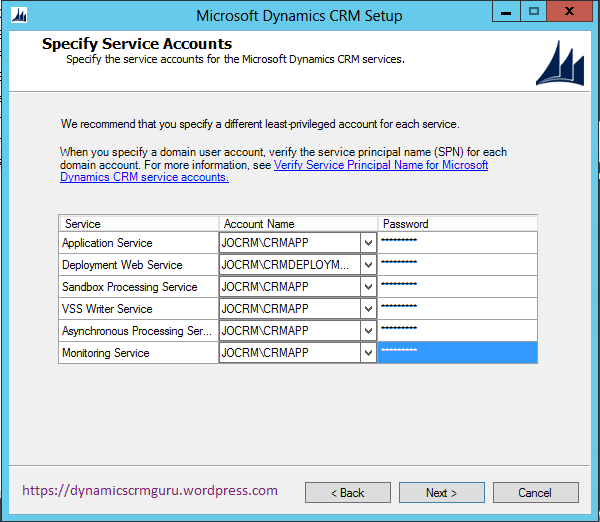Go back with the Back button
Viewport: 600px width, 522px height.
click(348, 493)
